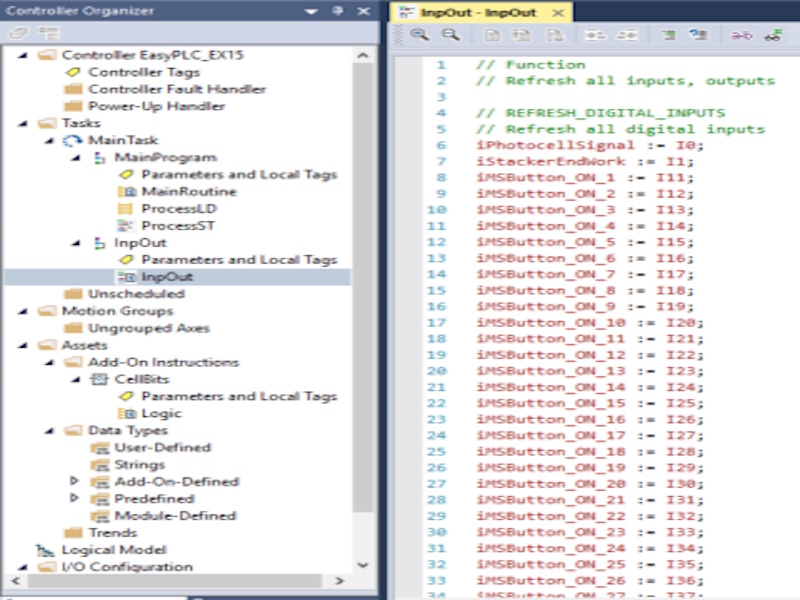The height and width of the screenshot is (600, 800).
Task: Click the glasses watch icon in editor toolbar
Action: [773, 35]
